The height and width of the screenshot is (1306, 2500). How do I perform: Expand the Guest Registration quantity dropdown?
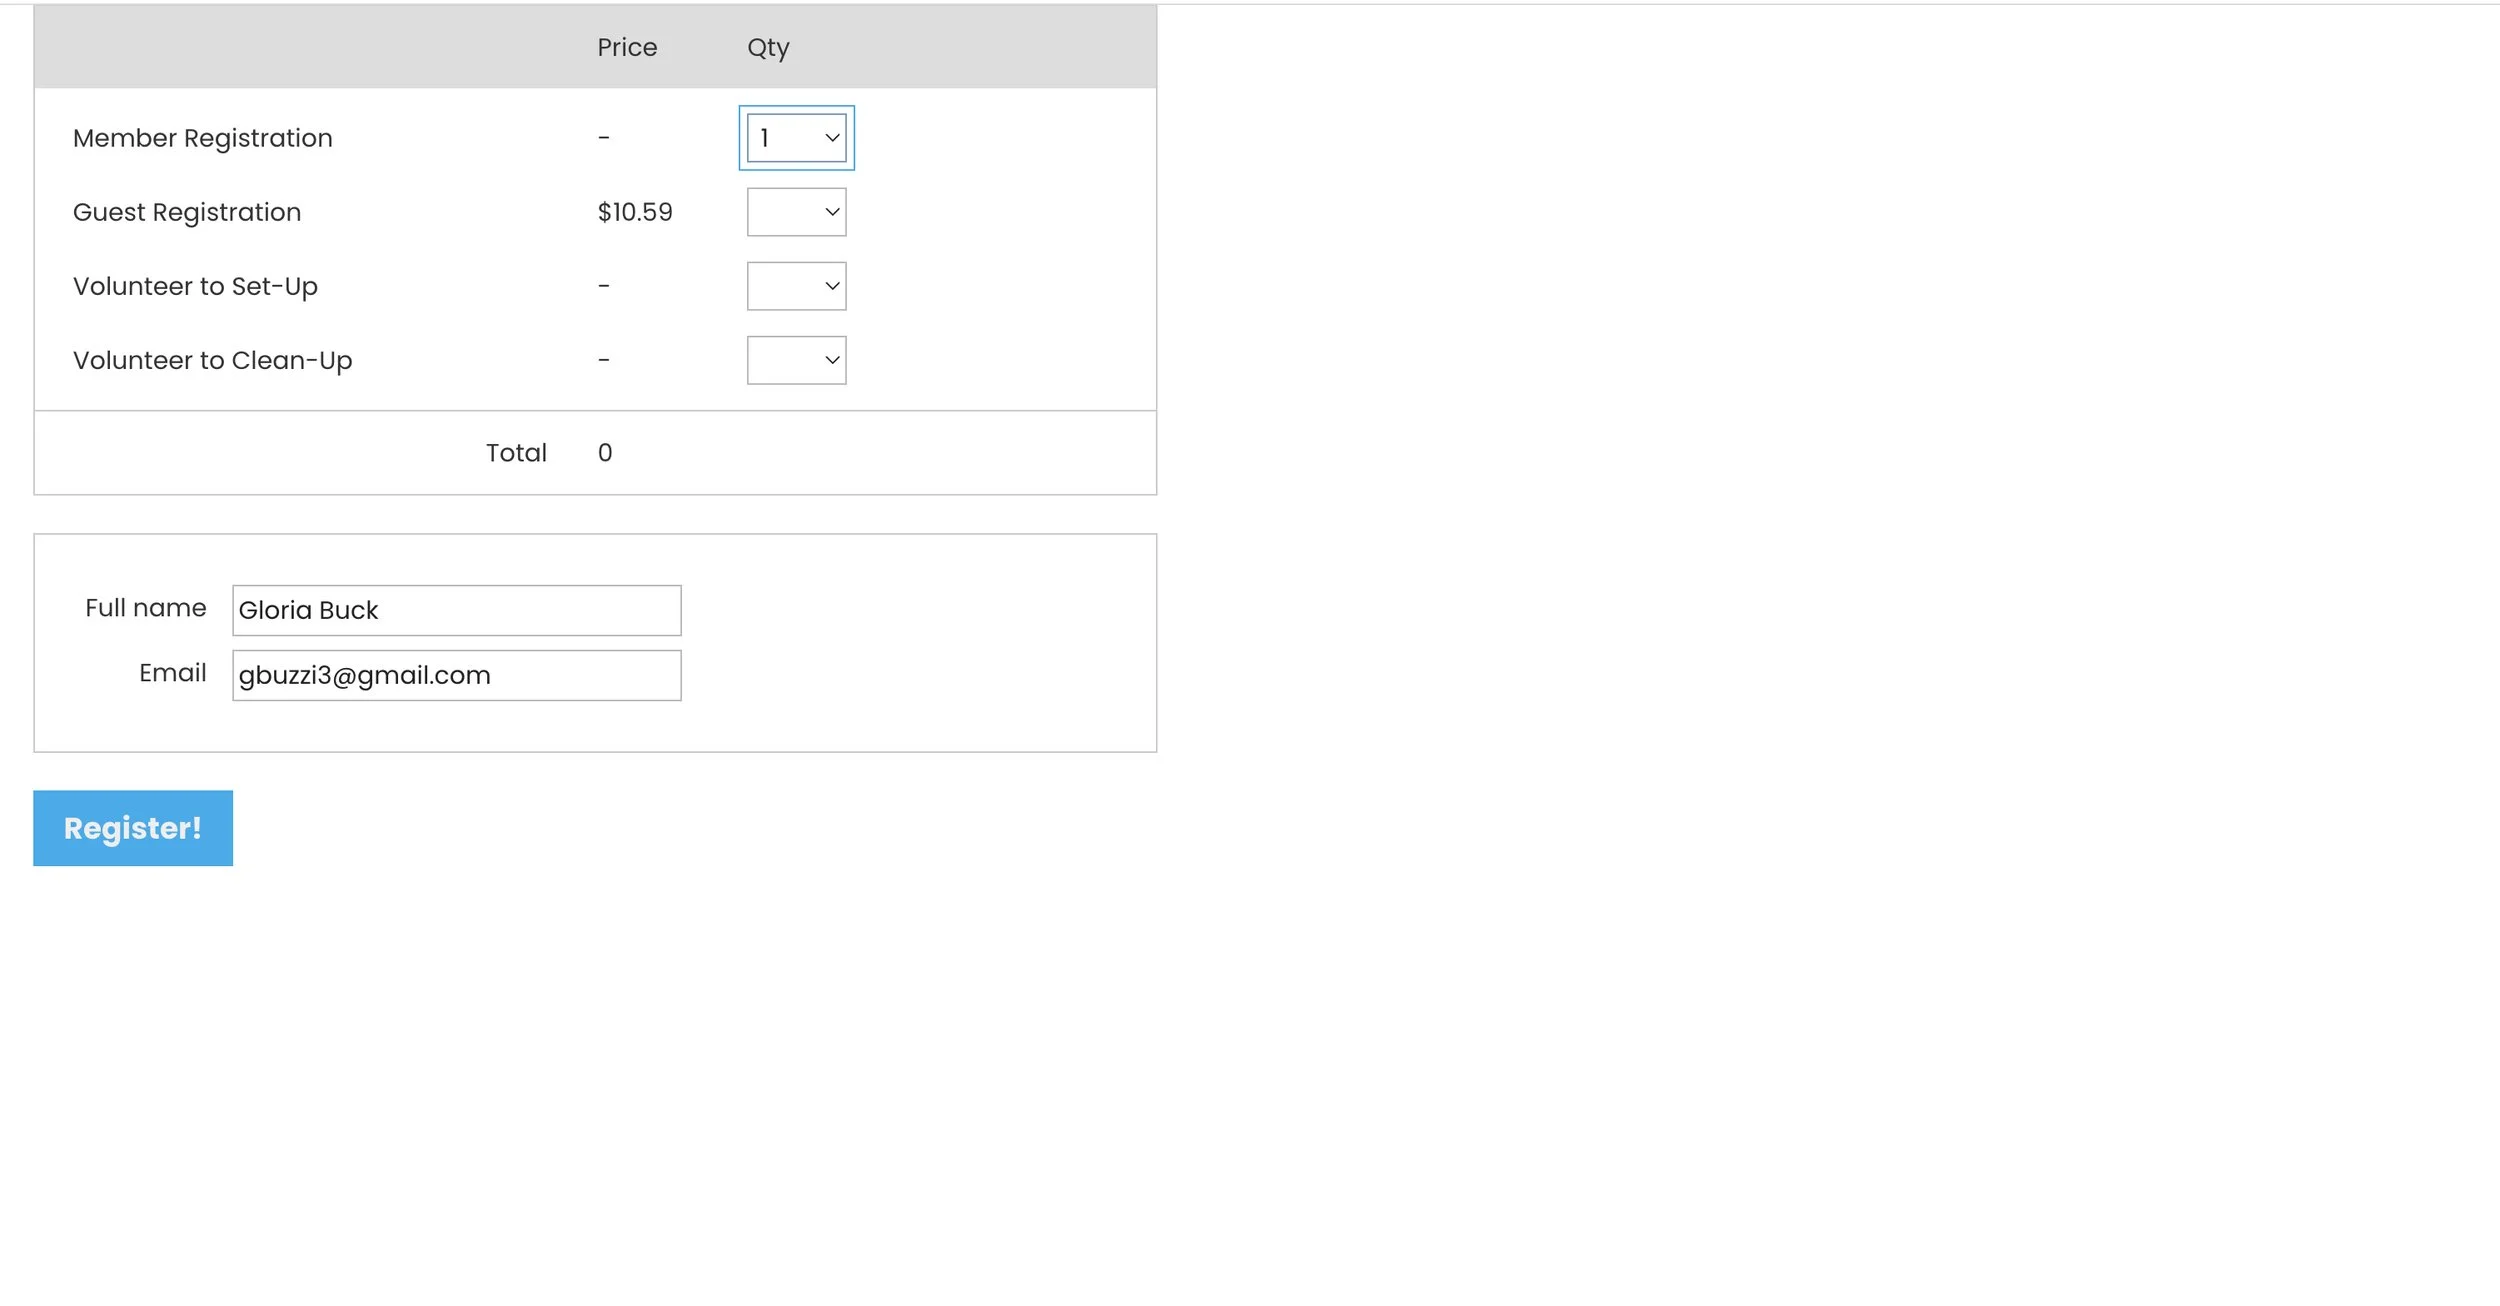click(796, 212)
